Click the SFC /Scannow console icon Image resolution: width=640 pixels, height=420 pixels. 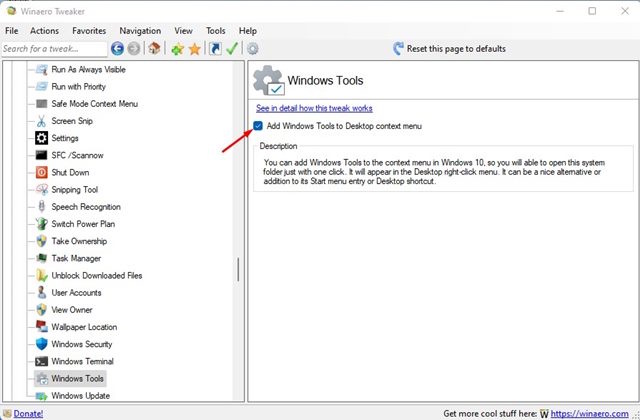pos(42,155)
